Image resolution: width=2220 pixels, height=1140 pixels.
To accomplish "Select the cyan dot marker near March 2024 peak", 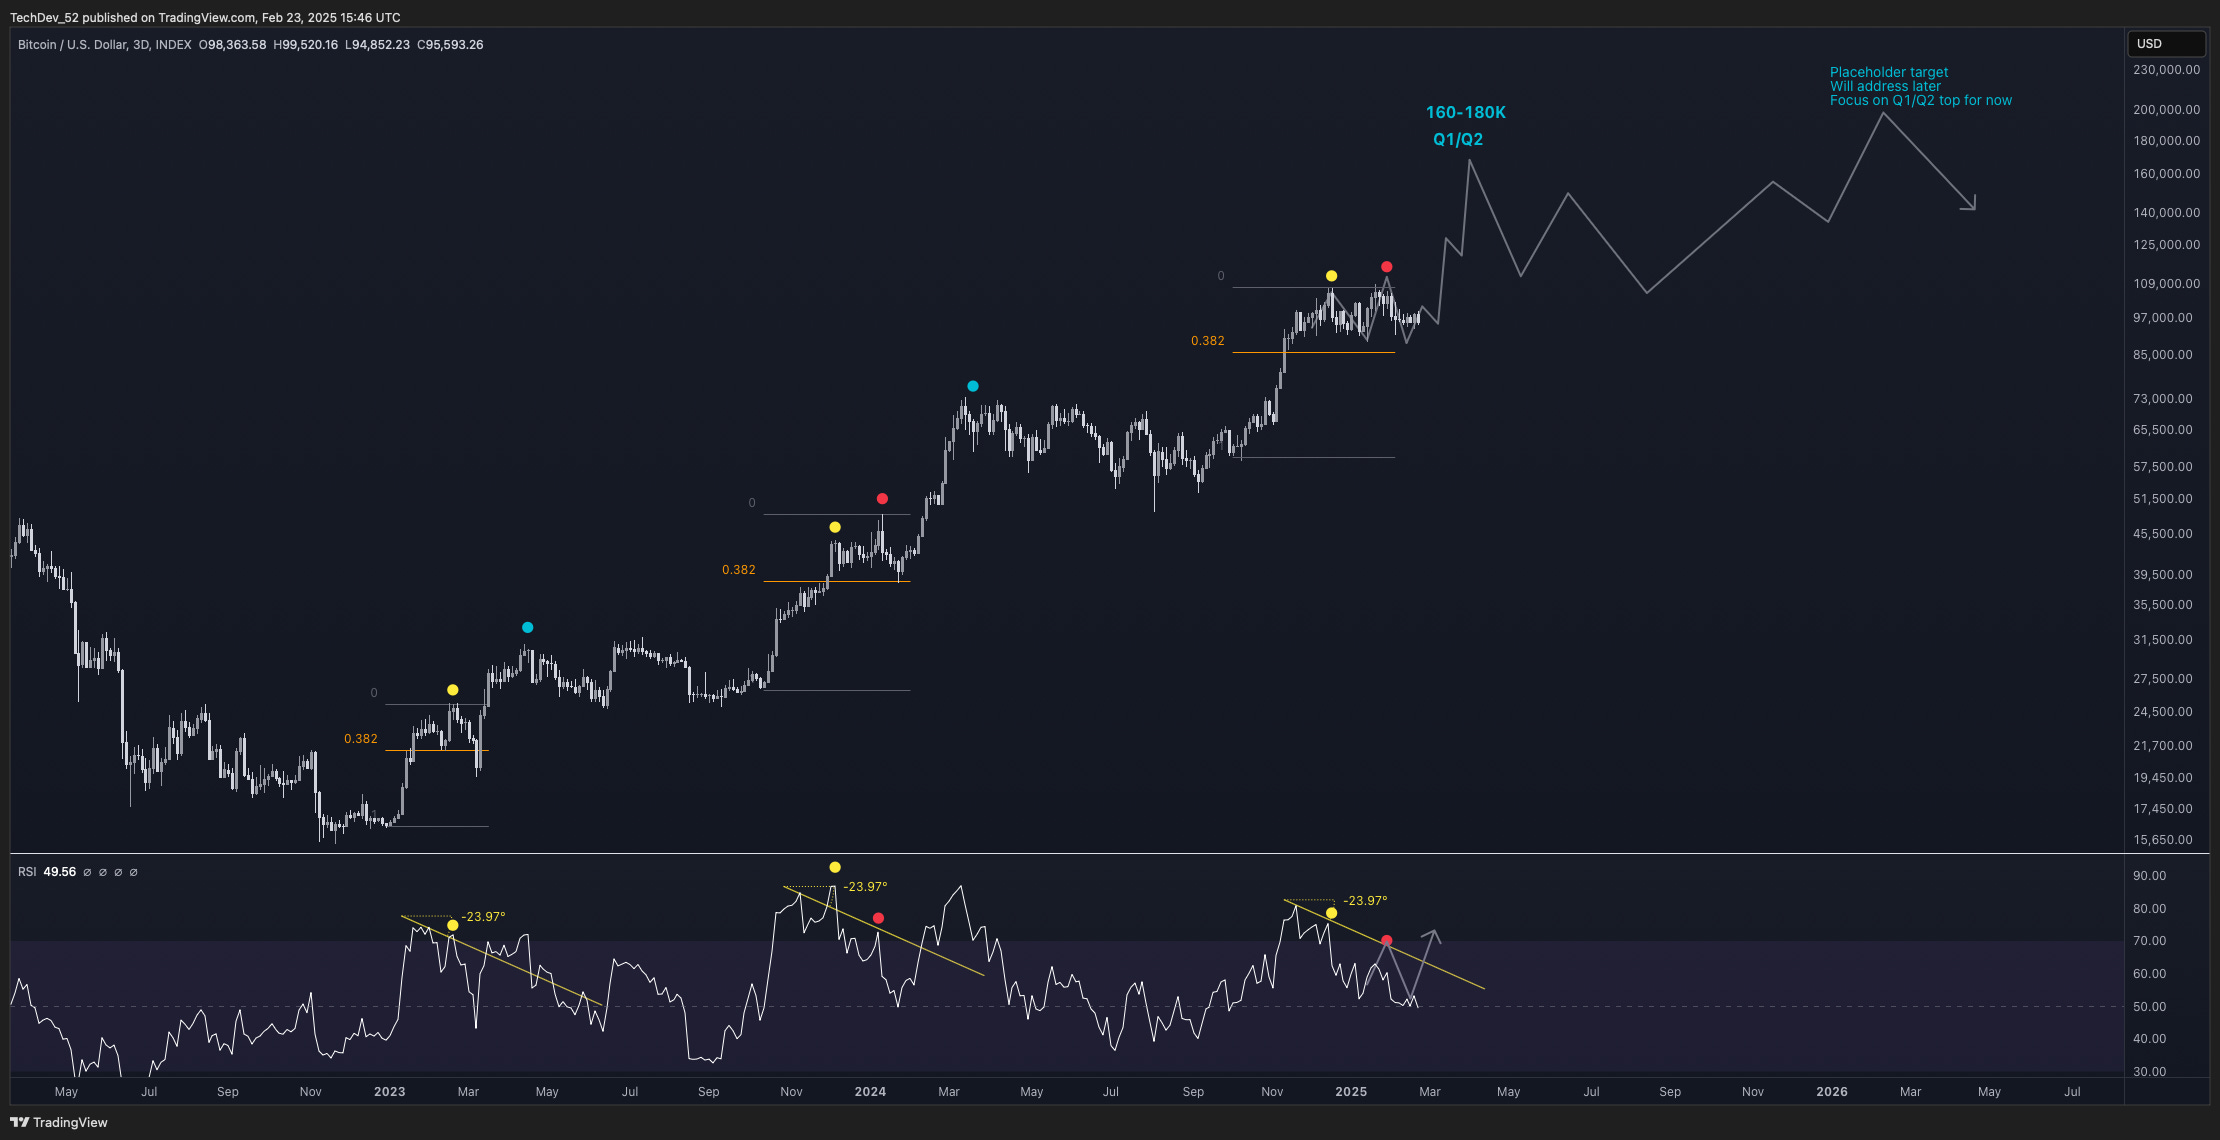I will (972, 386).
